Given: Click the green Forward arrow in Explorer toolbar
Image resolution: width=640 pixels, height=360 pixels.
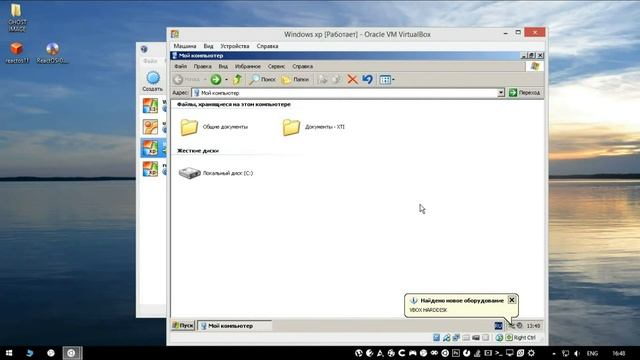Looking at the screenshot, I should coord(216,80).
